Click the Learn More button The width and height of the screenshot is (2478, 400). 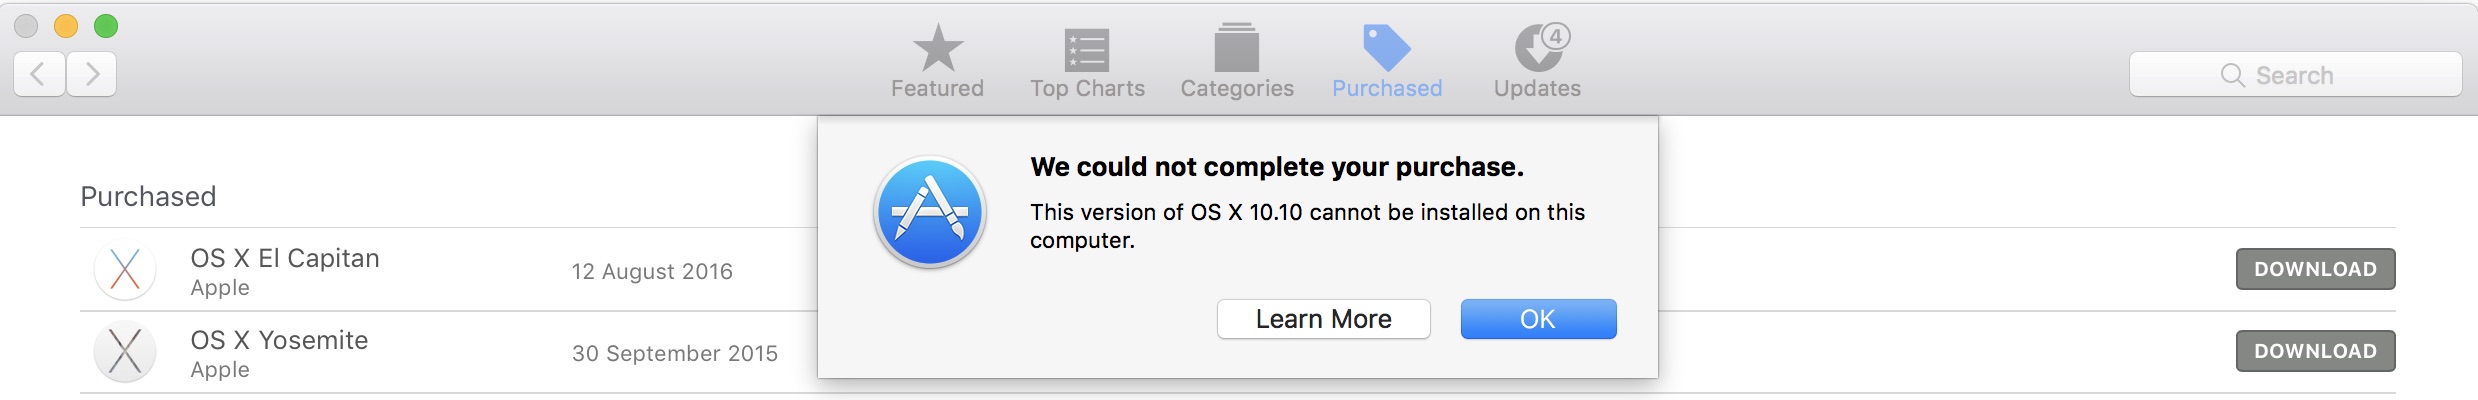click(x=1323, y=319)
